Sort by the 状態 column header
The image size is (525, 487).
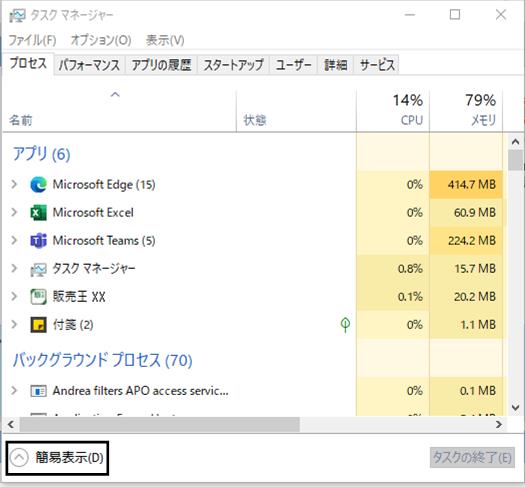pos(296,111)
